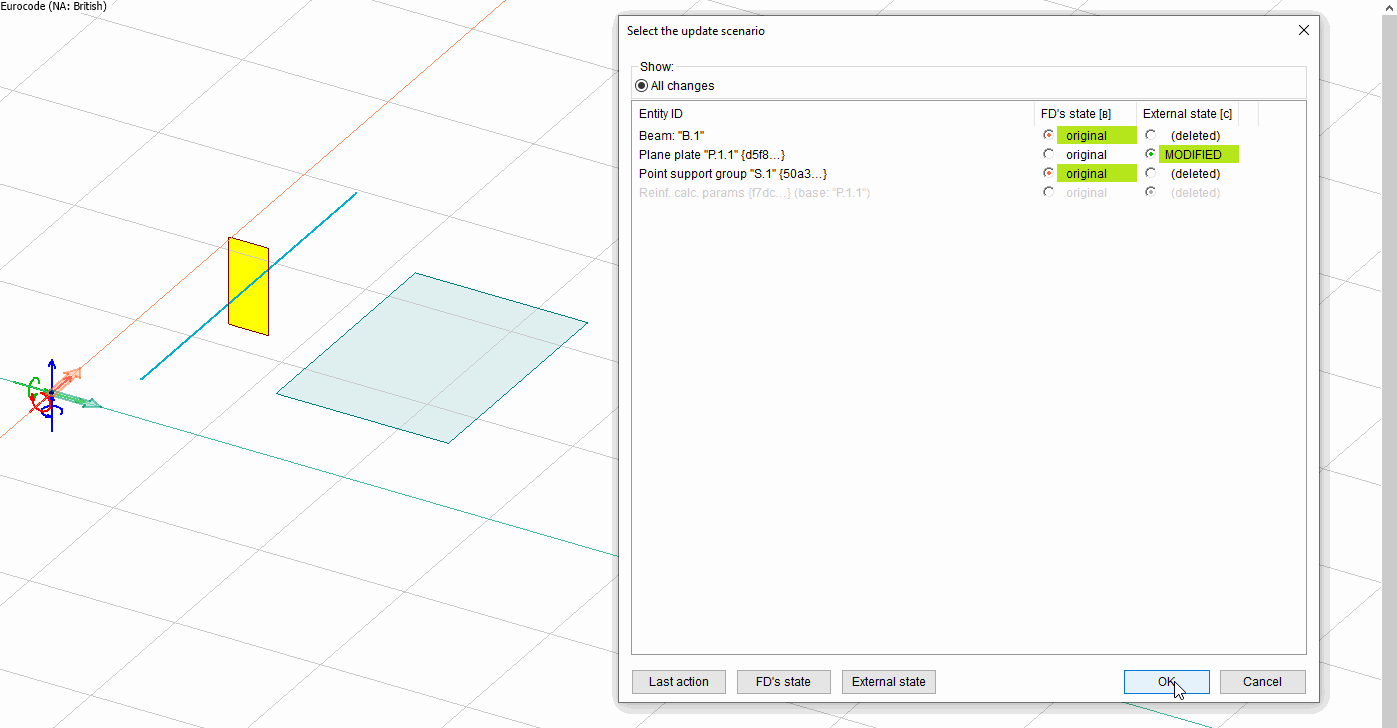
Task: Select External state deleted for Beam B.1
Action: pos(1151,135)
